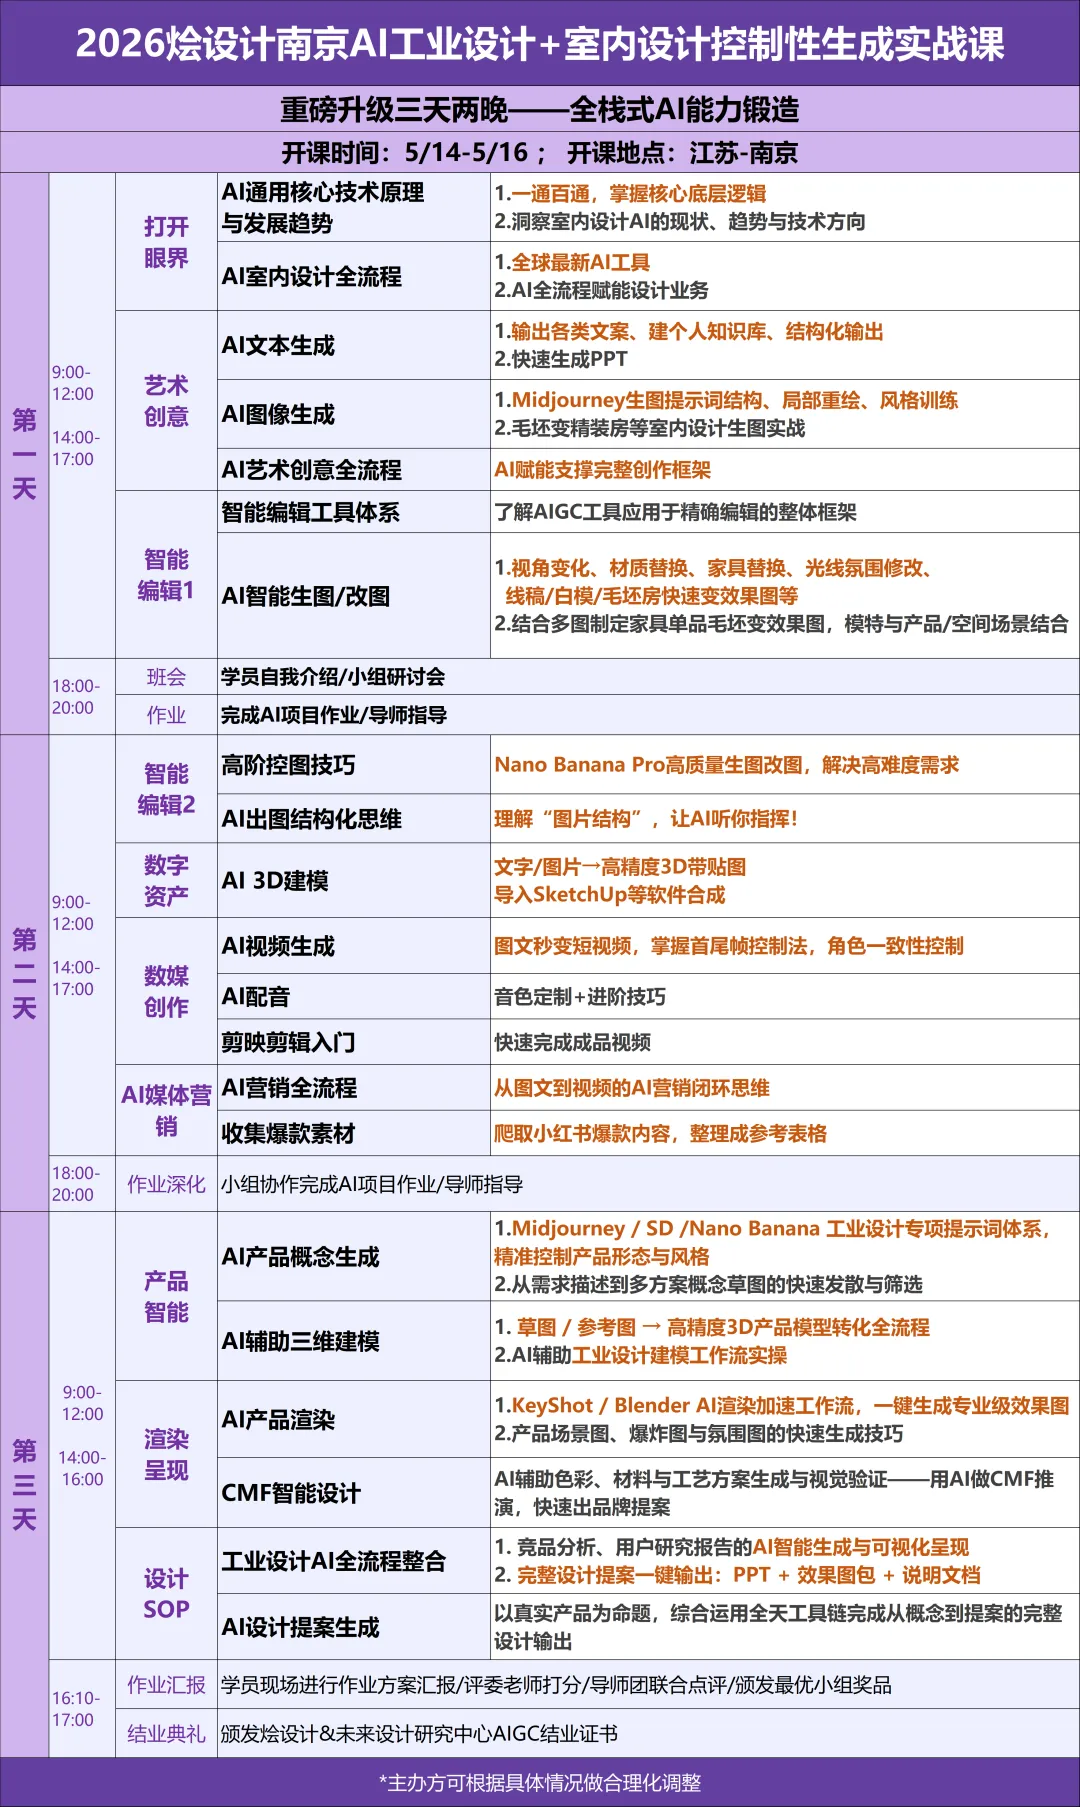Click the '工业设计AI全流程整合' topic
This screenshot has width=1080, height=1807.
pyautogui.click(x=334, y=1561)
